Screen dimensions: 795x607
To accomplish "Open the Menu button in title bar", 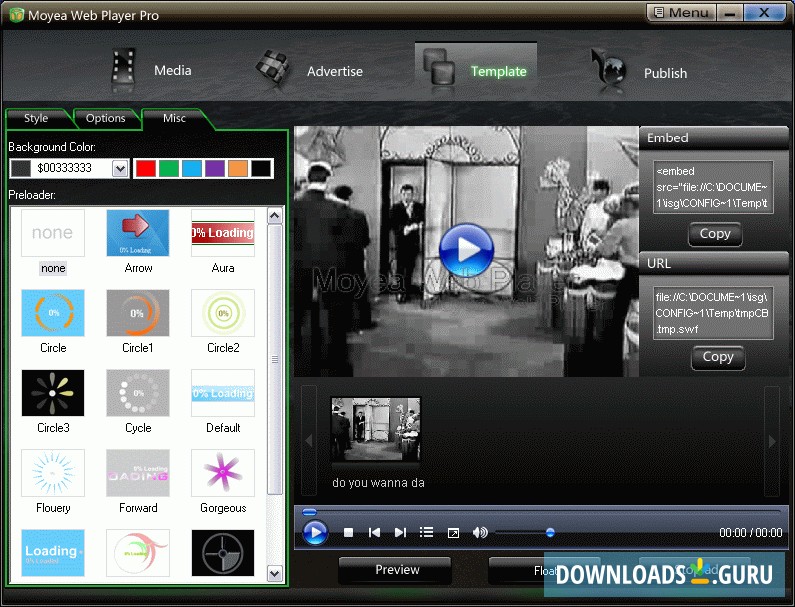I will tap(681, 13).
